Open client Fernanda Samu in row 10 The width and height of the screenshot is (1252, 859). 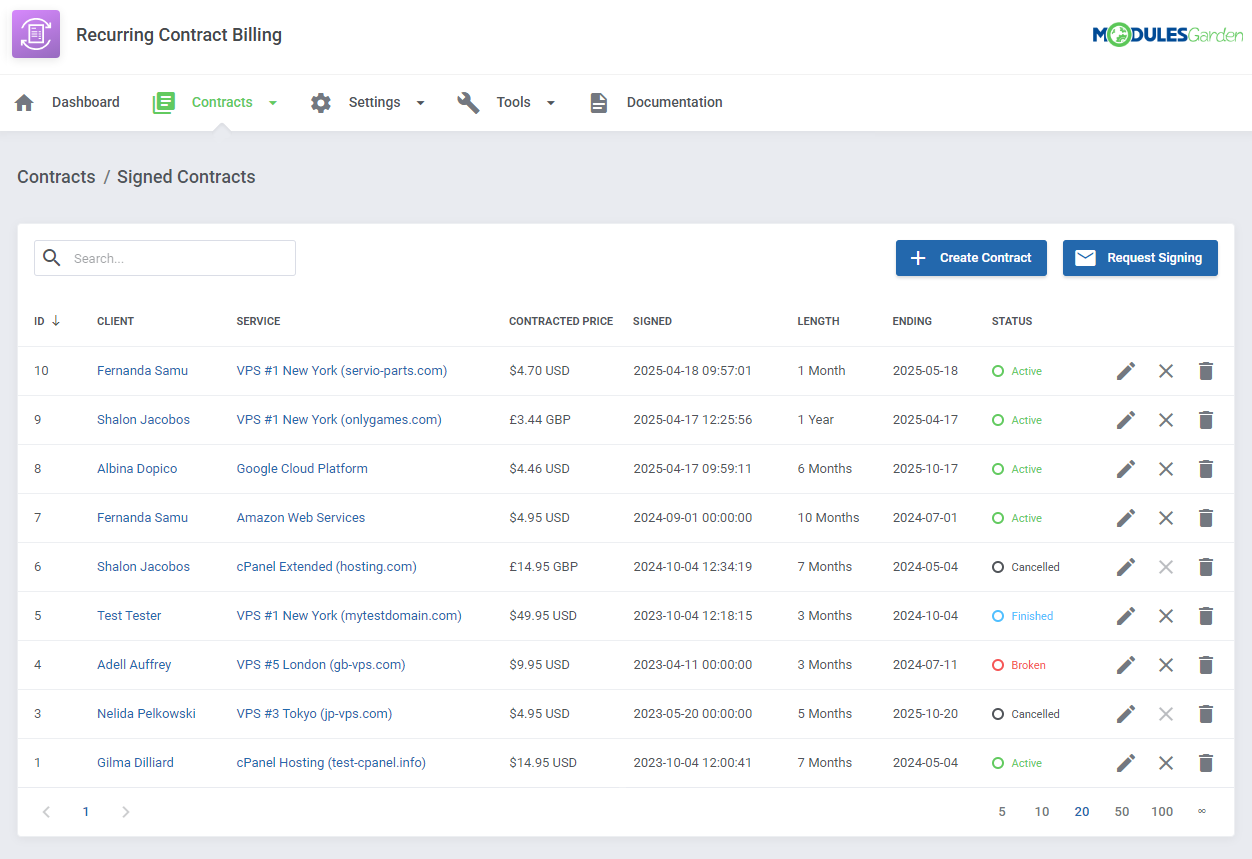[142, 371]
